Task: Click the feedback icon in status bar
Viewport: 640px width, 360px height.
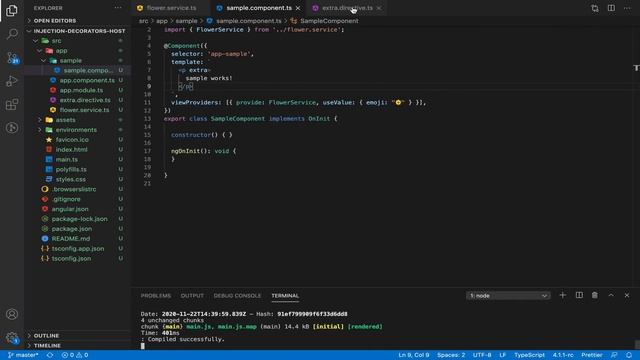Action: pos(614,355)
